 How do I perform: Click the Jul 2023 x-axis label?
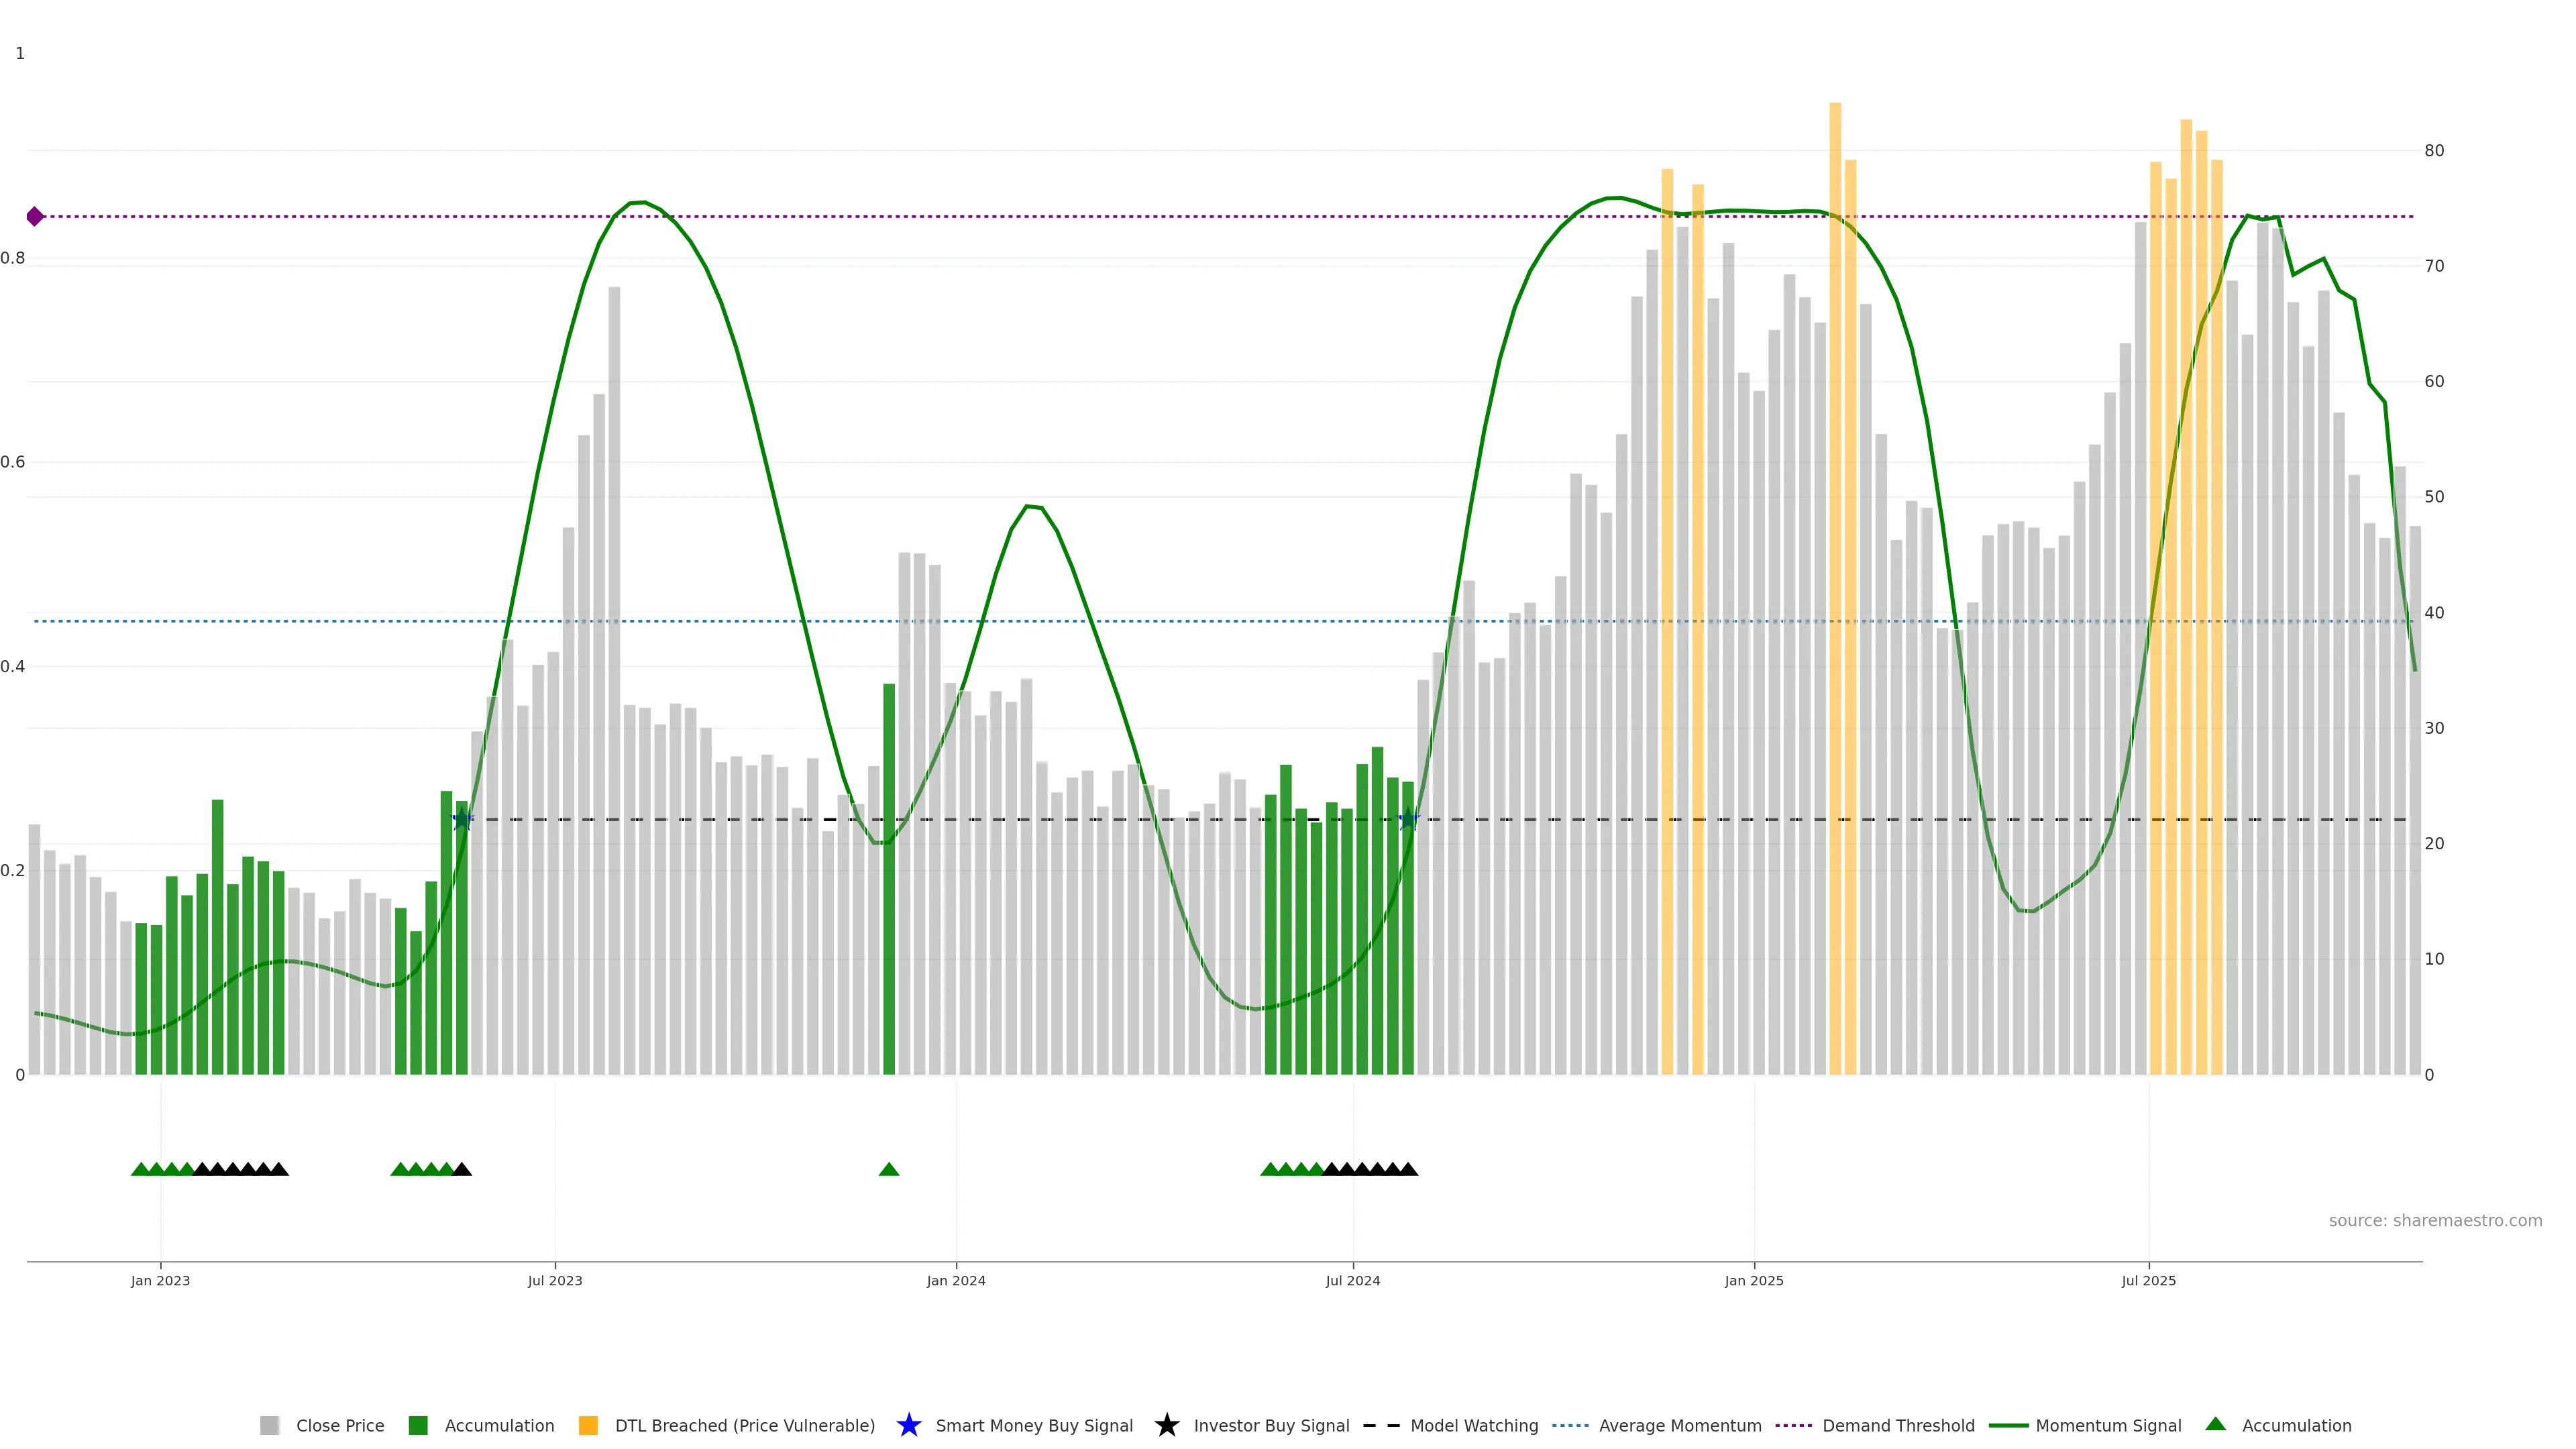coord(555,1280)
